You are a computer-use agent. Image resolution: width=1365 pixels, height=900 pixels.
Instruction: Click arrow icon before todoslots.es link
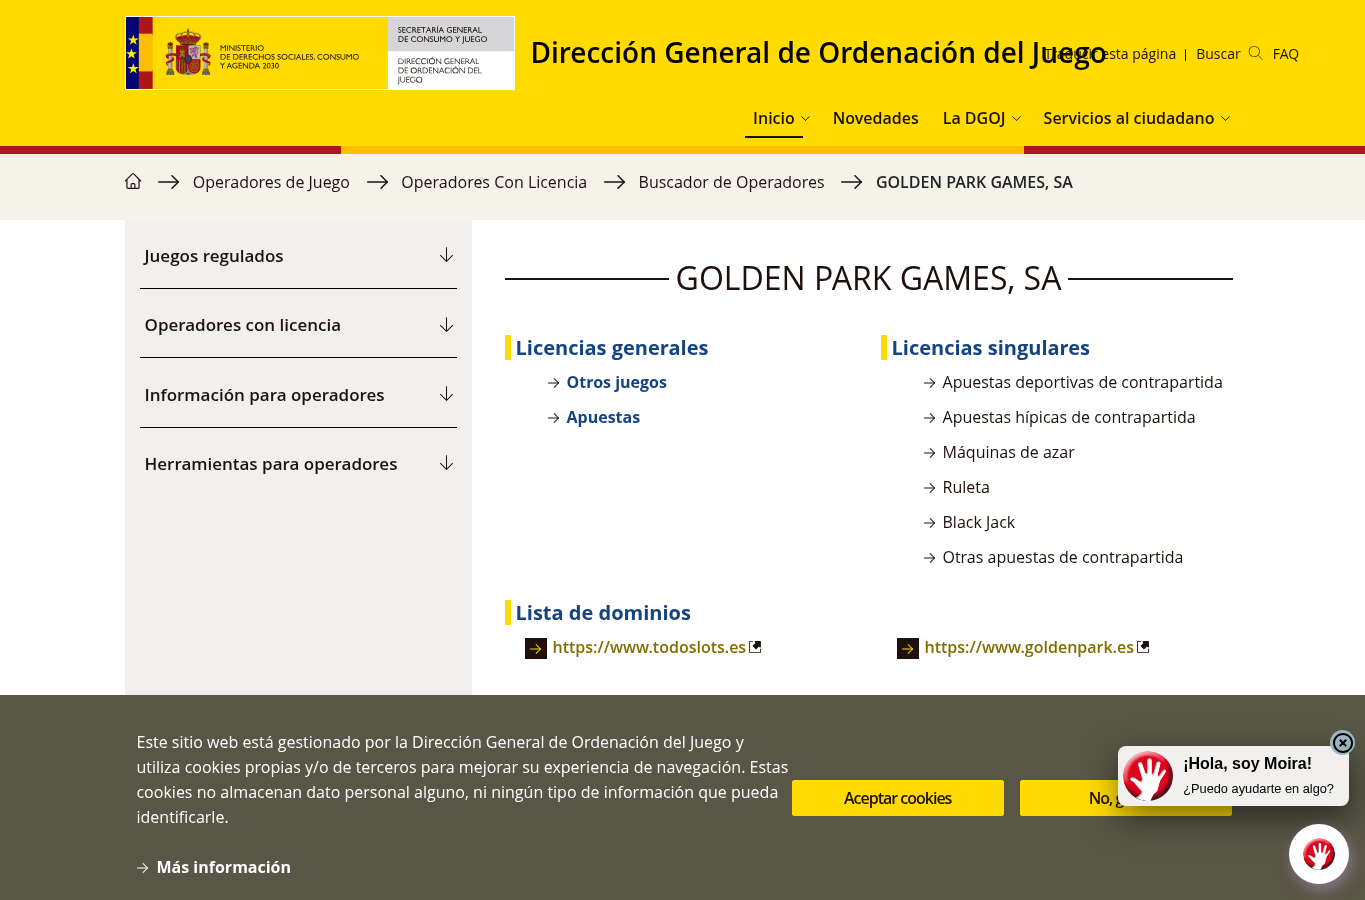(536, 649)
